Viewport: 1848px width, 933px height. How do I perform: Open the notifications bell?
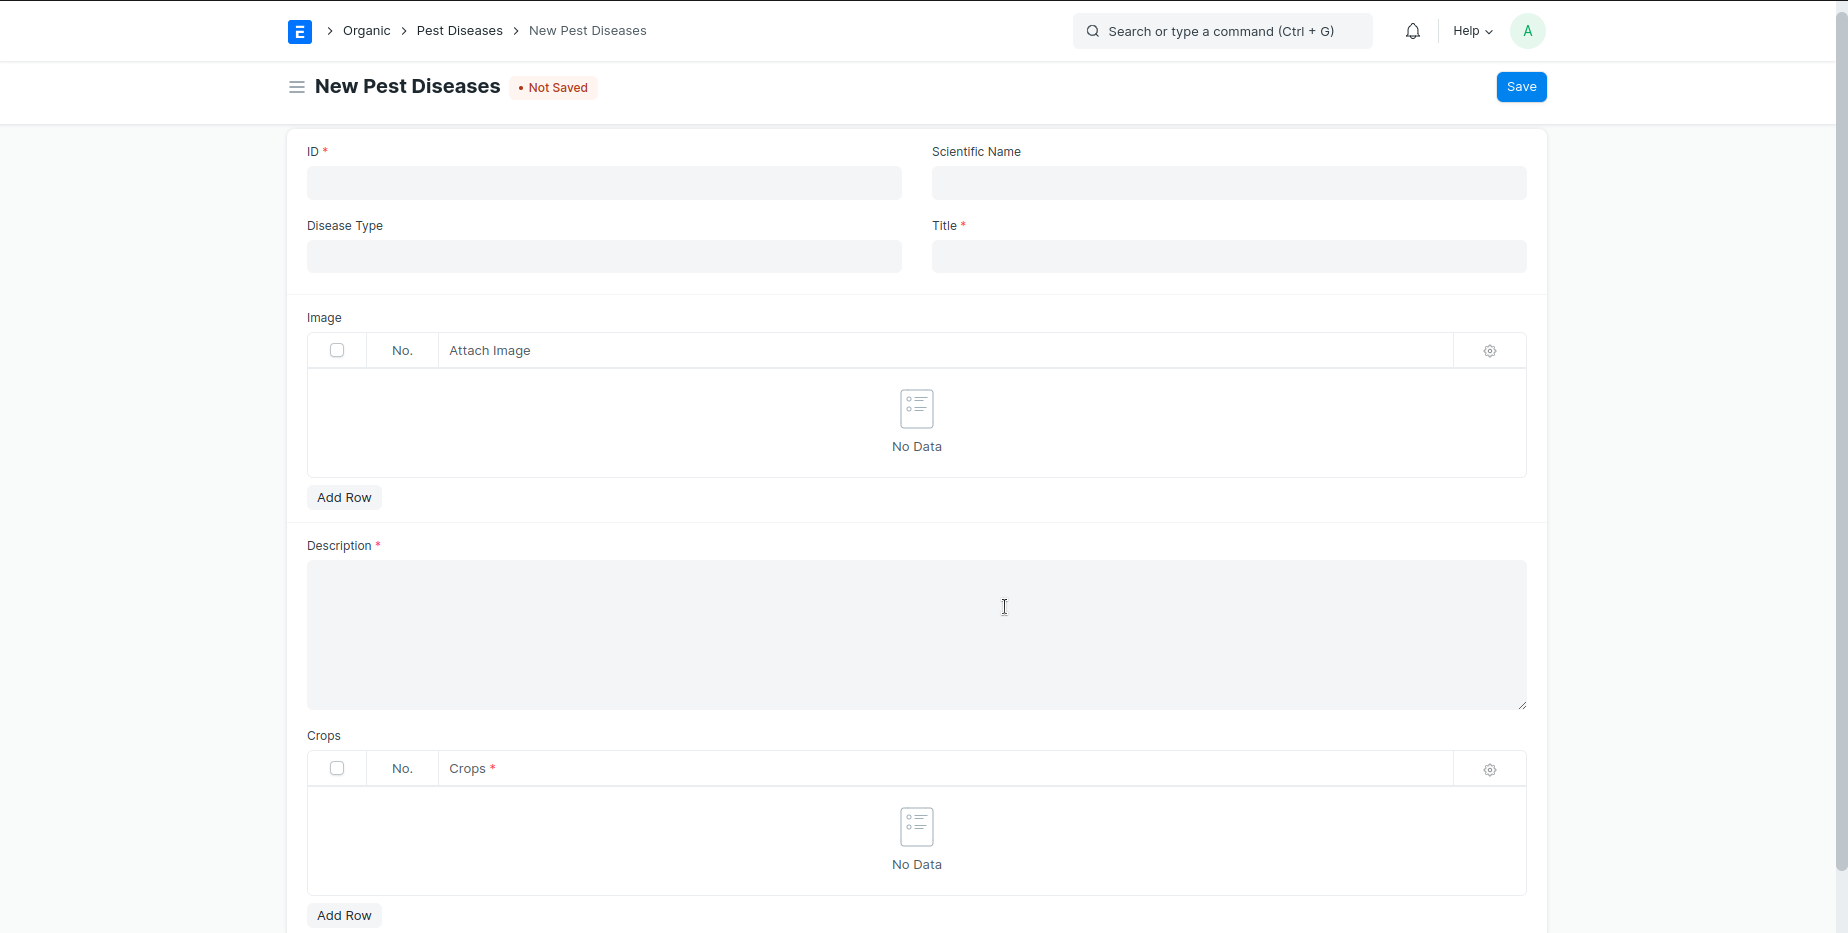(x=1412, y=31)
